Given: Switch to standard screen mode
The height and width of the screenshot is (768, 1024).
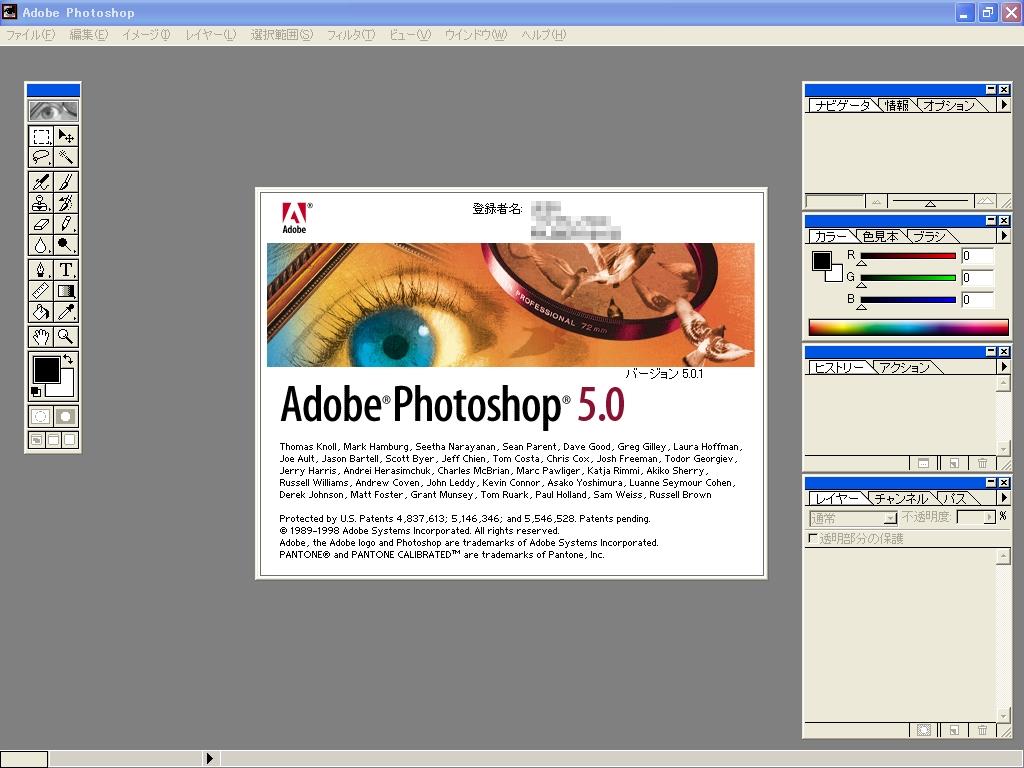Looking at the screenshot, I should click(x=37, y=440).
